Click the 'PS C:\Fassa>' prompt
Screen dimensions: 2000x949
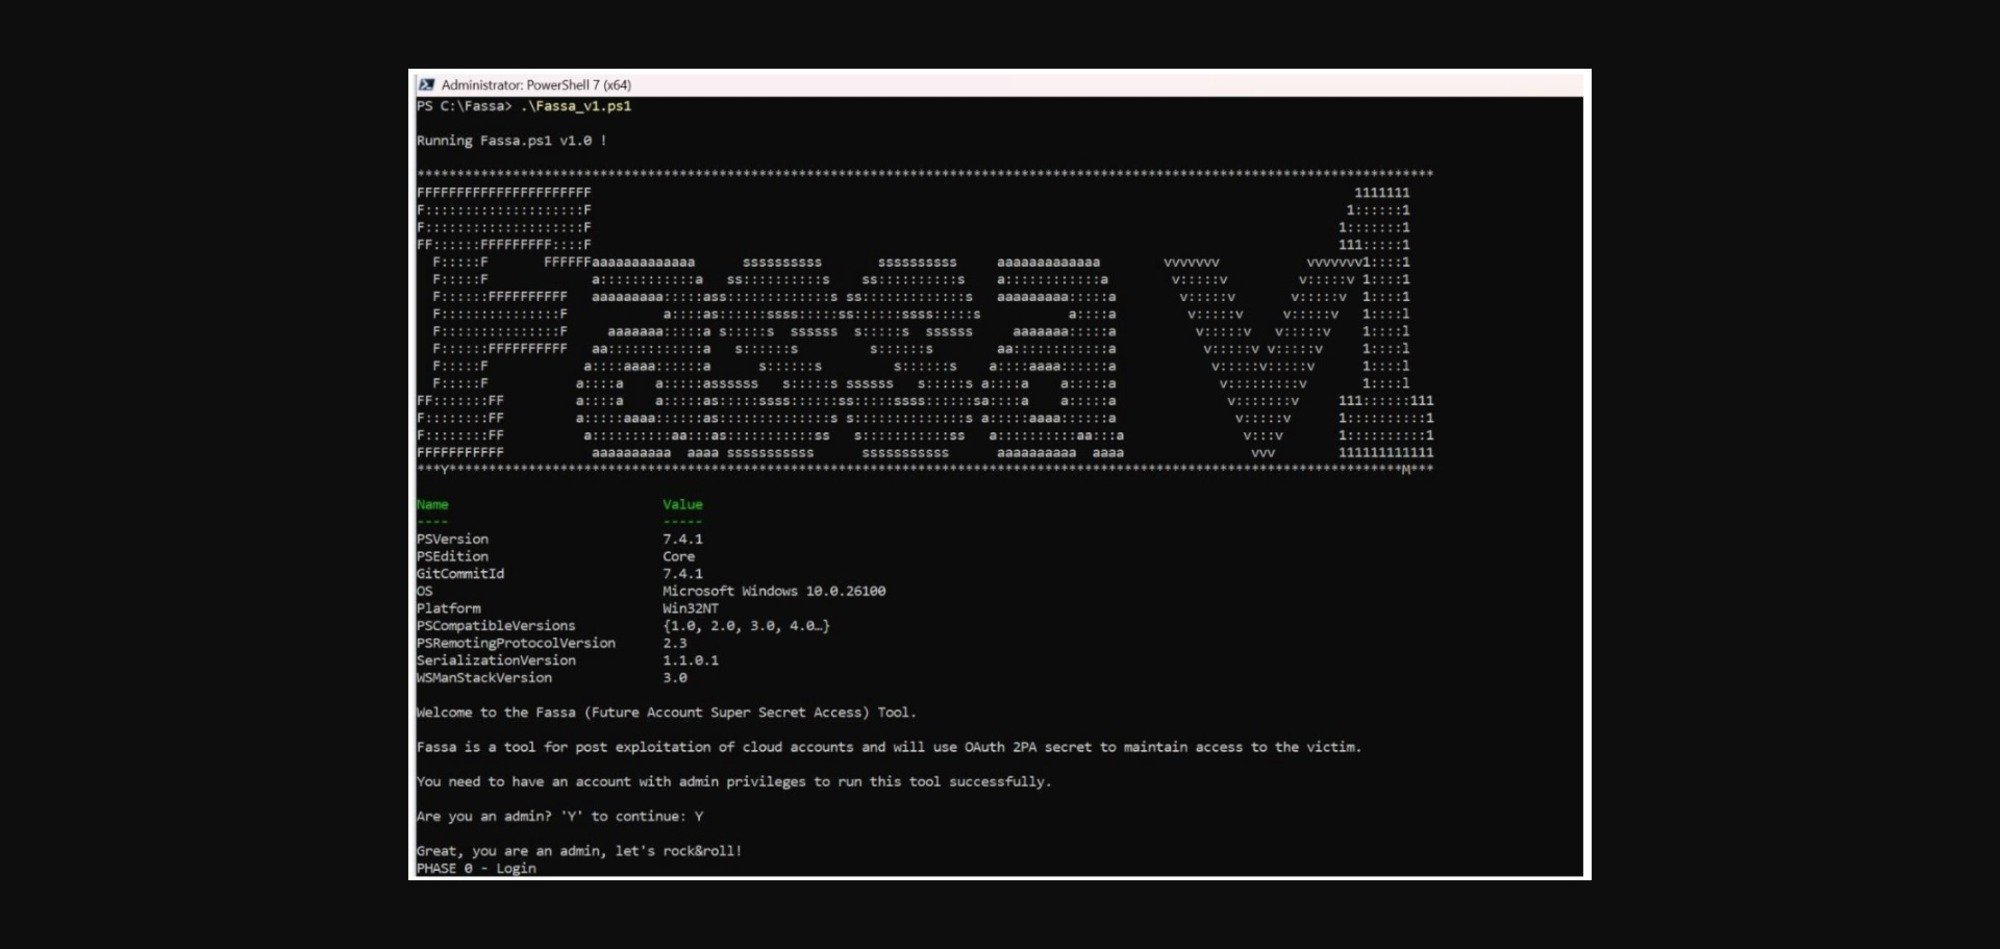[x=464, y=106]
